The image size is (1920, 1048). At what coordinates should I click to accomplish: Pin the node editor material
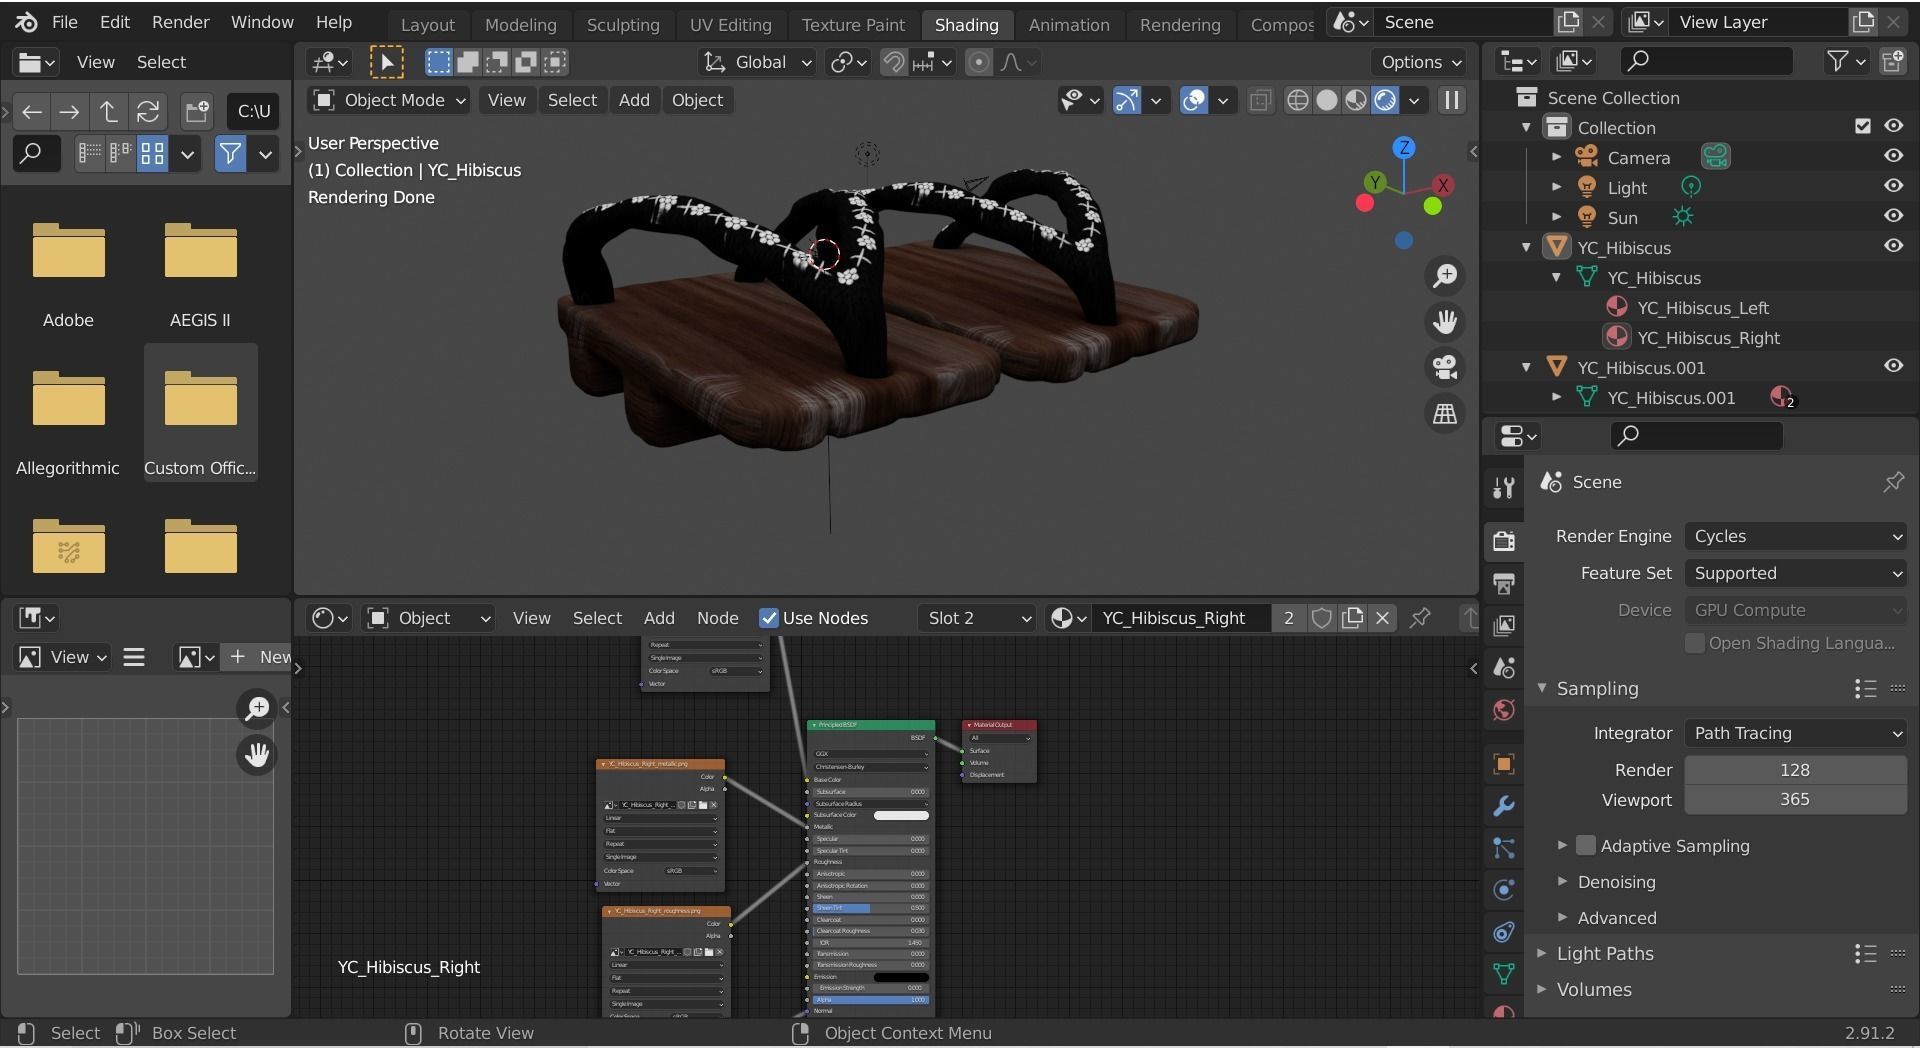coord(1420,618)
